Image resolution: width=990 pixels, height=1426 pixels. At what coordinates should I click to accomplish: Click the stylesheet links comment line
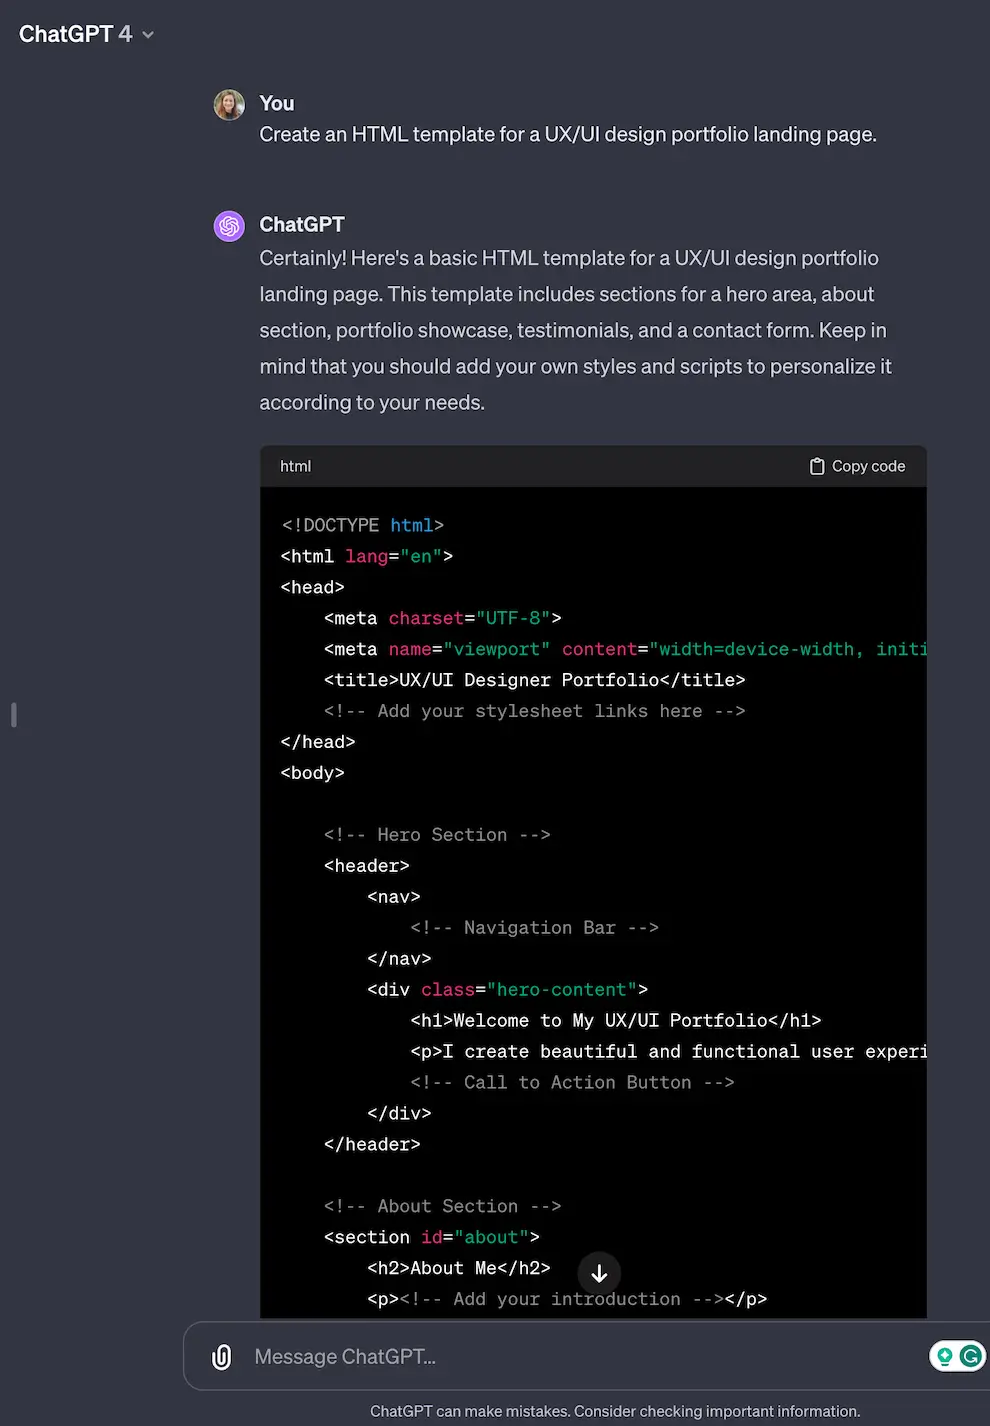535,711
